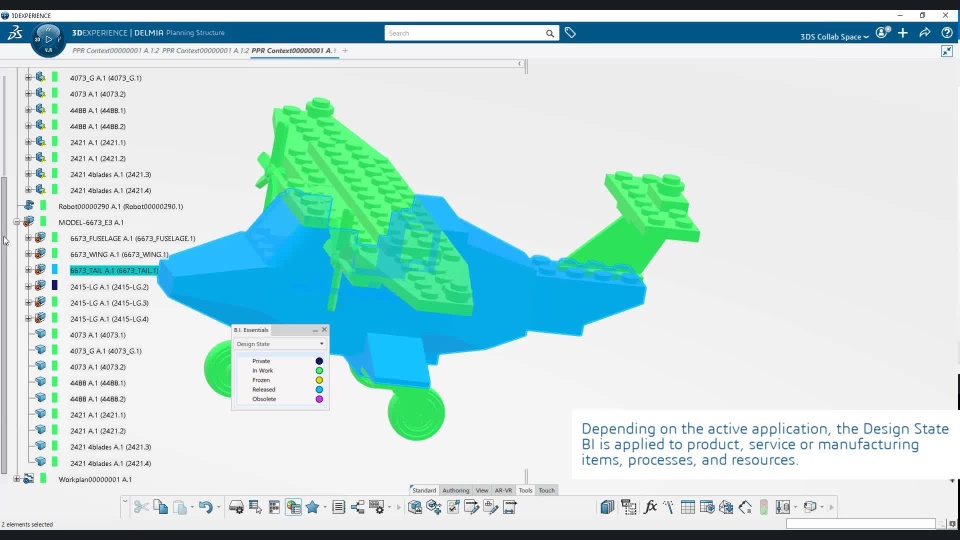Viewport: 960px width, 540px height.
Task: Select Robot00000290 A.1 tree item
Action: [121, 206]
